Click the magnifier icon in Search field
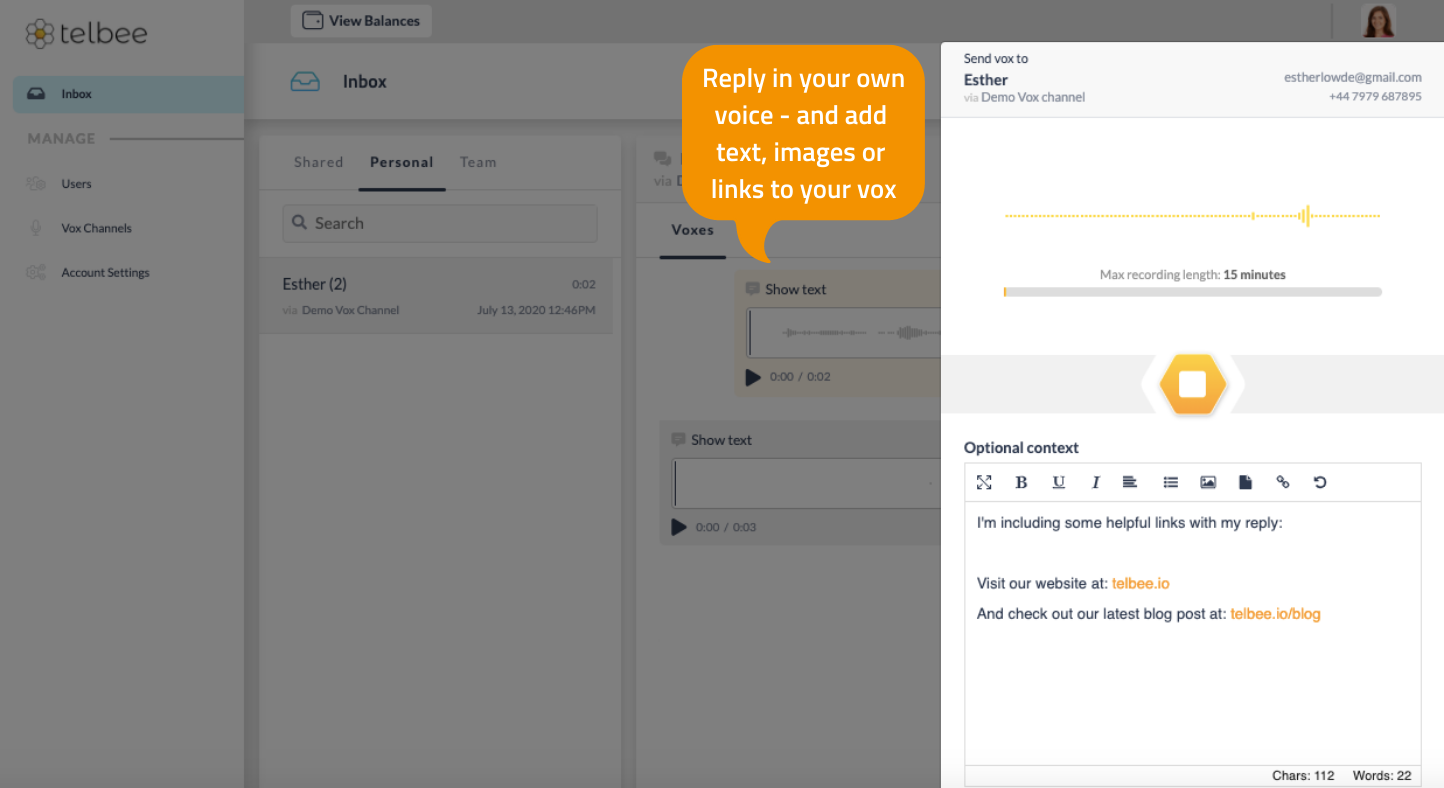The height and width of the screenshot is (788, 1444). [300, 223]
